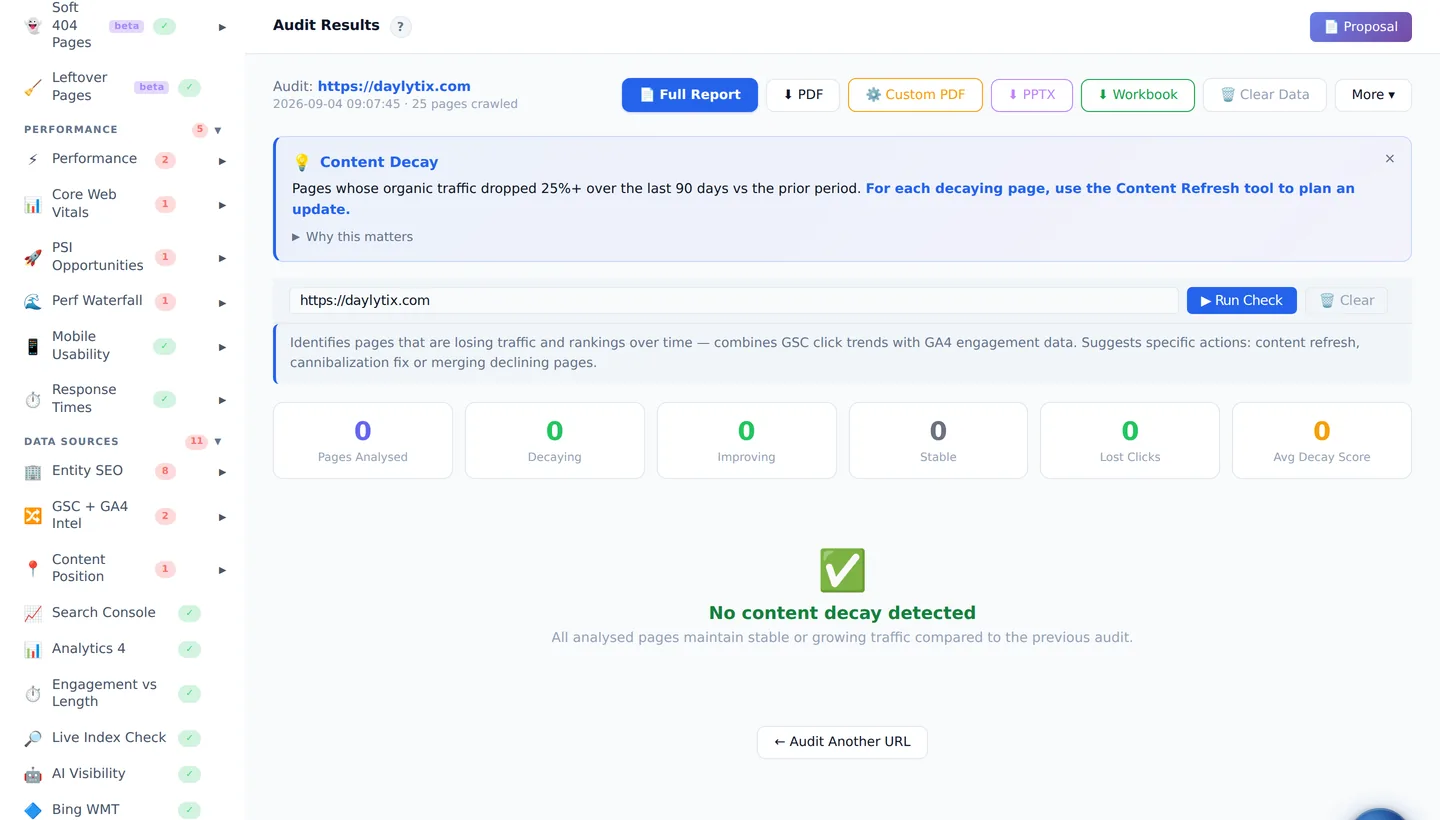Click the 'No content decay detected' message
Image resolution: width=1440 pixels, height=820 pixels.
842,613
